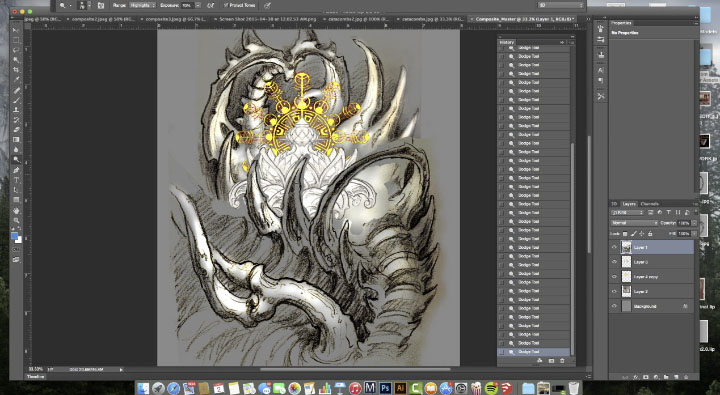The height and width of the screenshot is (395, 720).
Task: Open Photoshop from the Dock
Action: 385,388
